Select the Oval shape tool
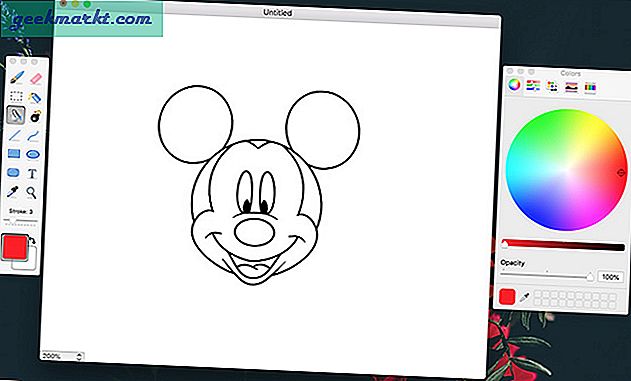This screenshot has height=381, width=631. [x=33, y=154]
